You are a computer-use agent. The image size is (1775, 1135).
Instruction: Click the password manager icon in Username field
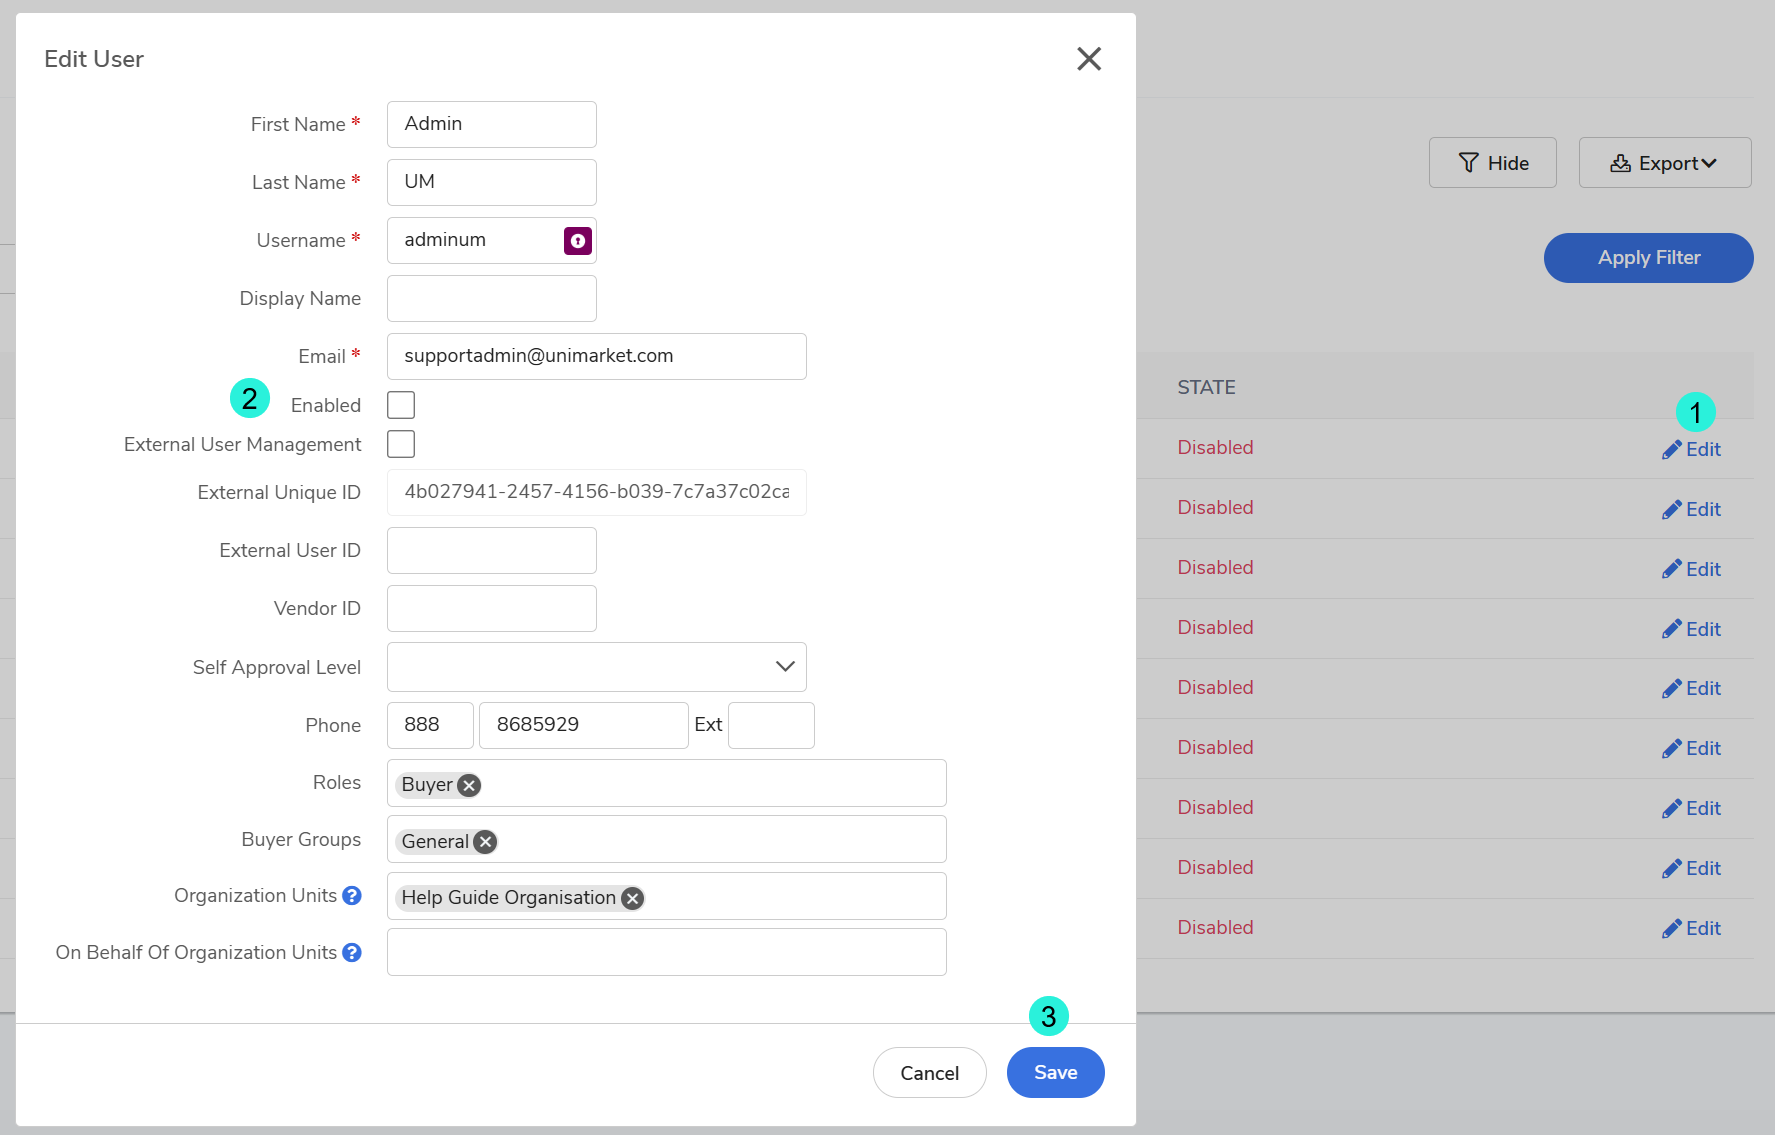(577, 241)
